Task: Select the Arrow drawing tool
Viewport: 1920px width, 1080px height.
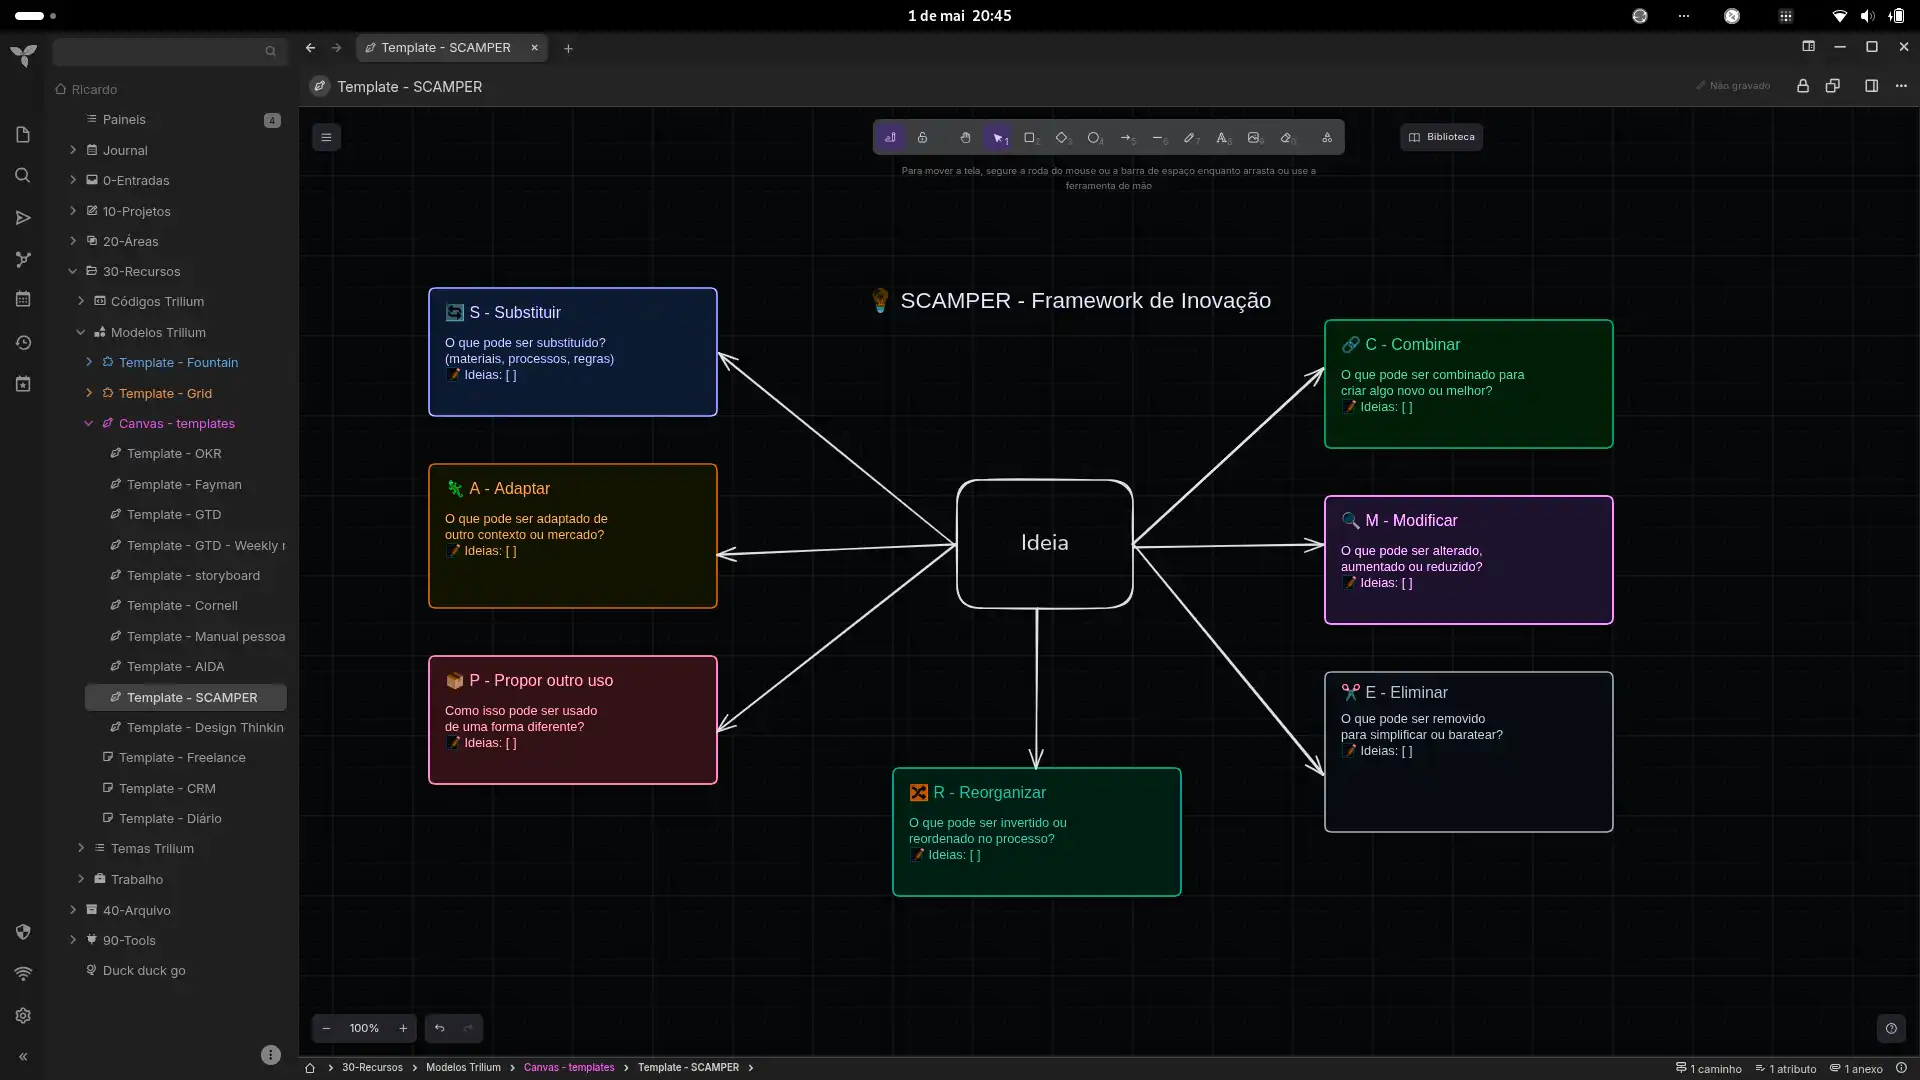Action: [1127, 138]
